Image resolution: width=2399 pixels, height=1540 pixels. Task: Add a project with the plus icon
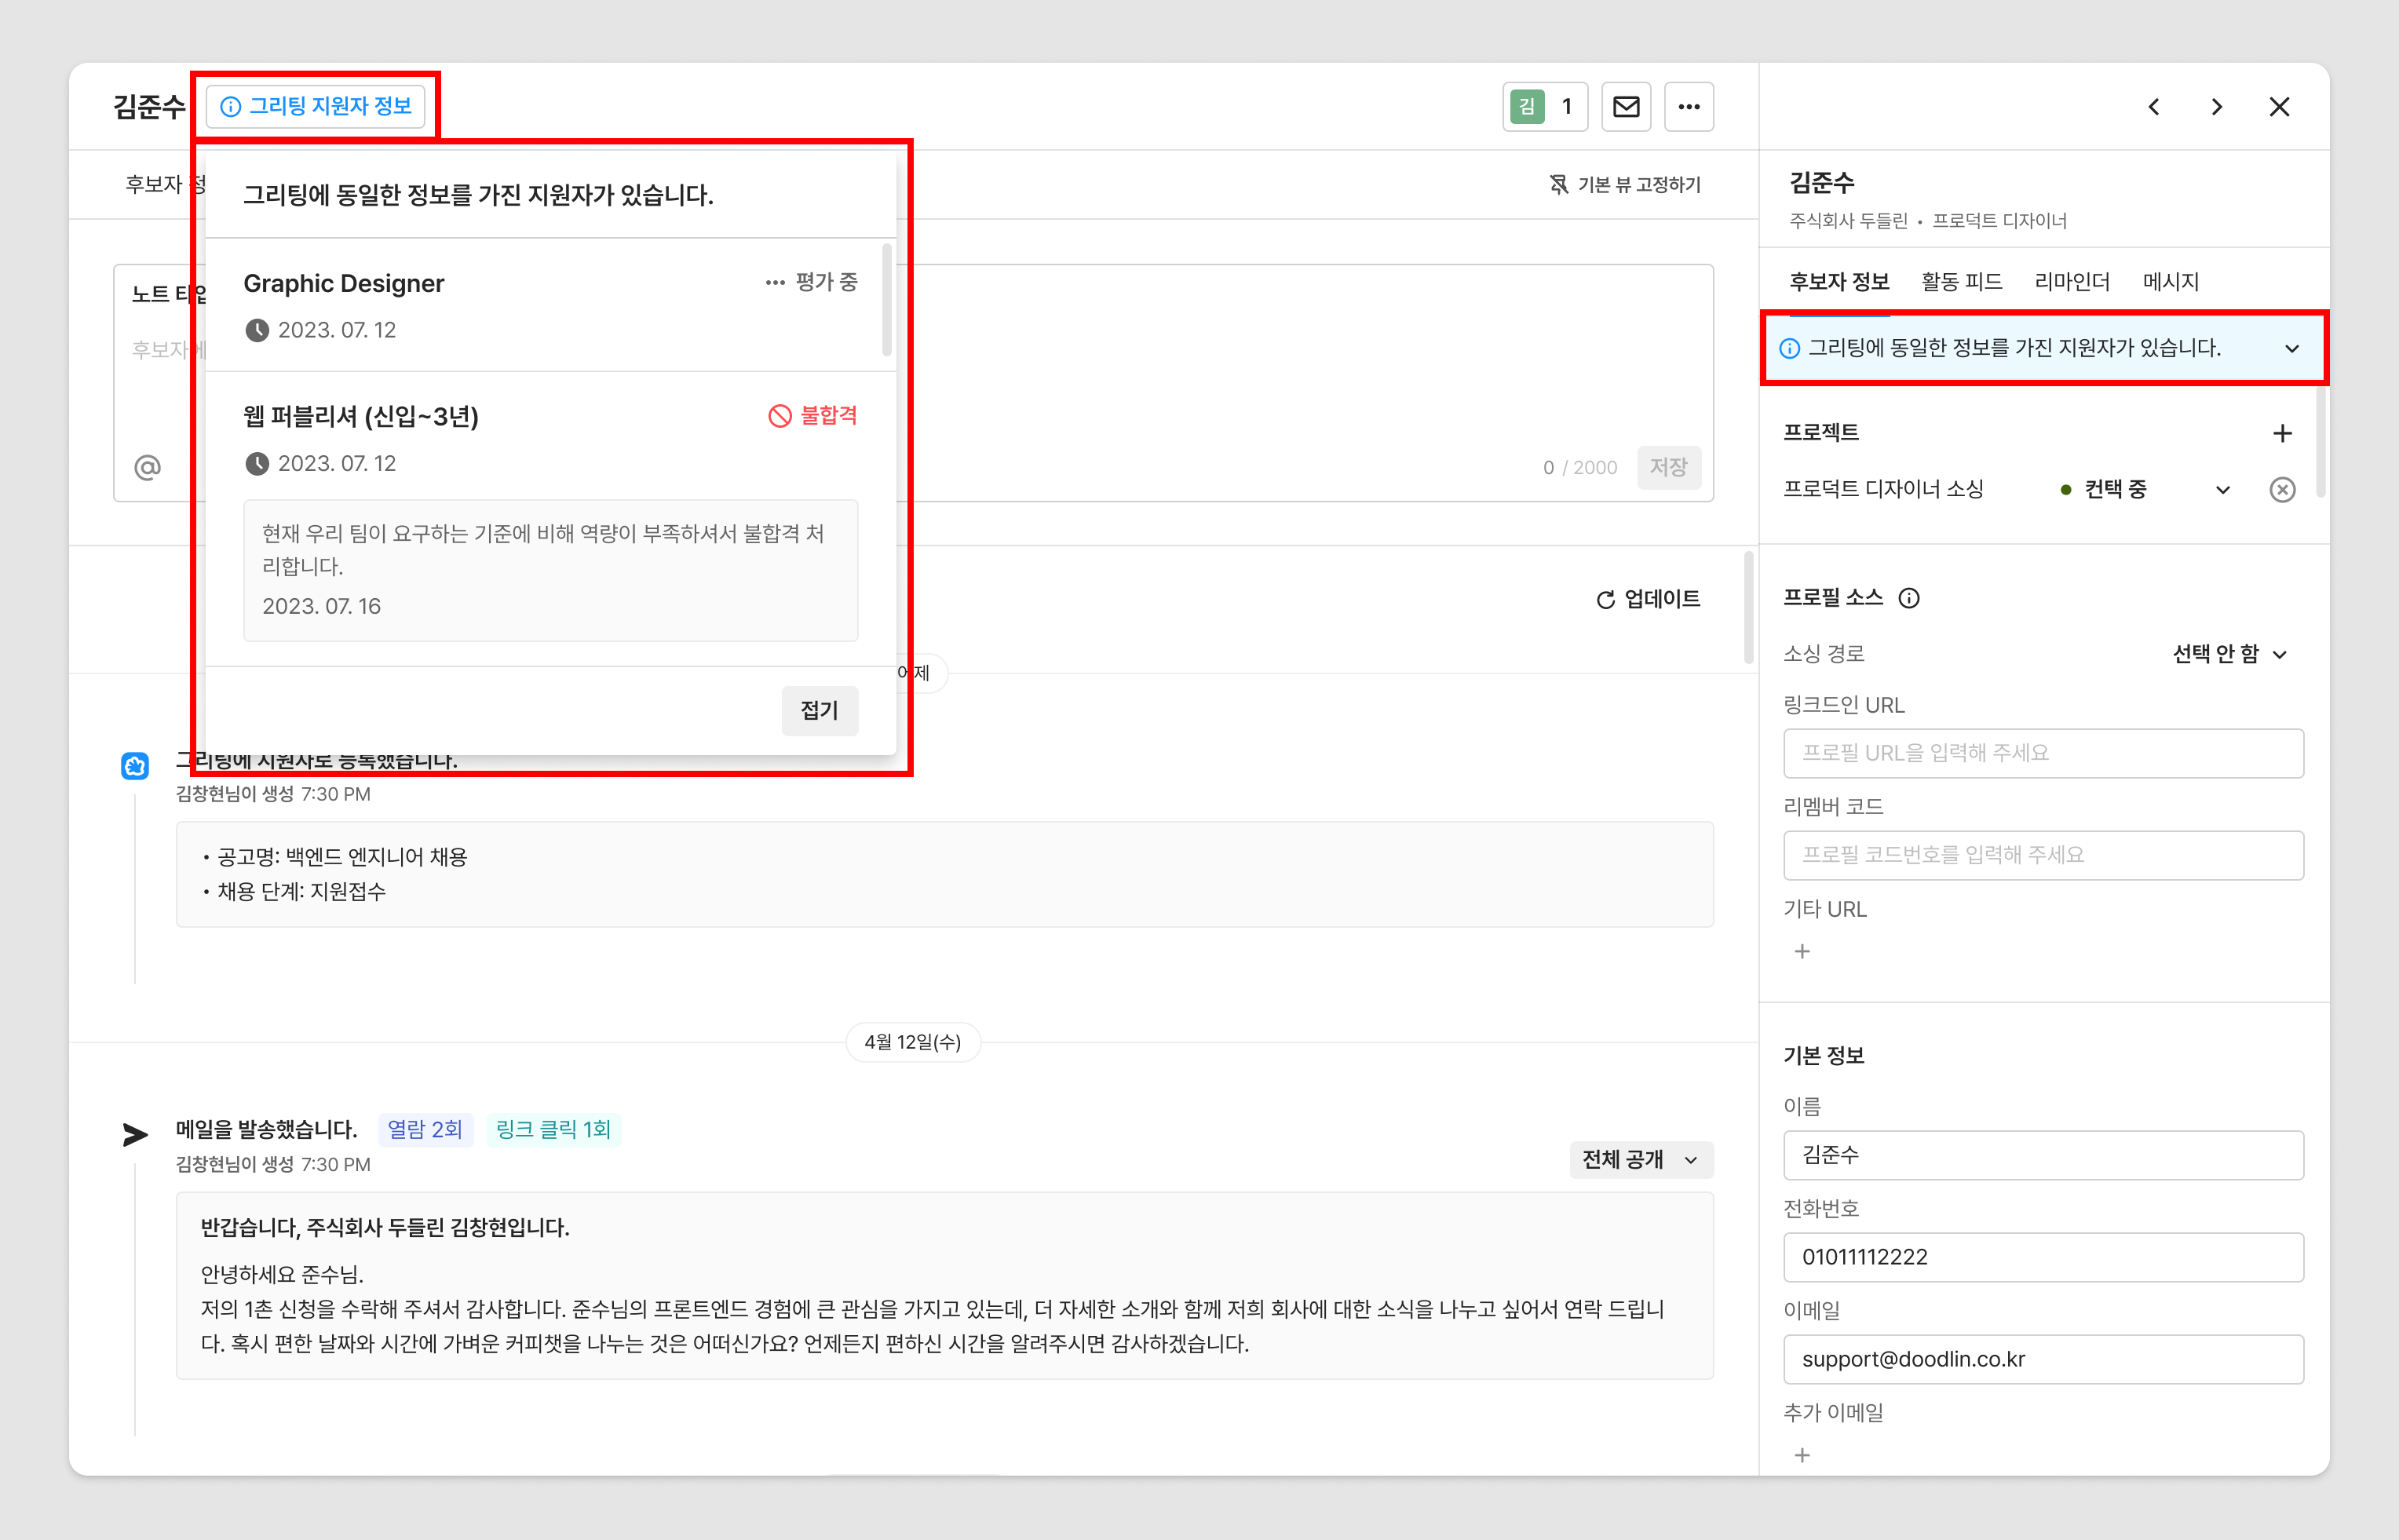[2281, 433]
